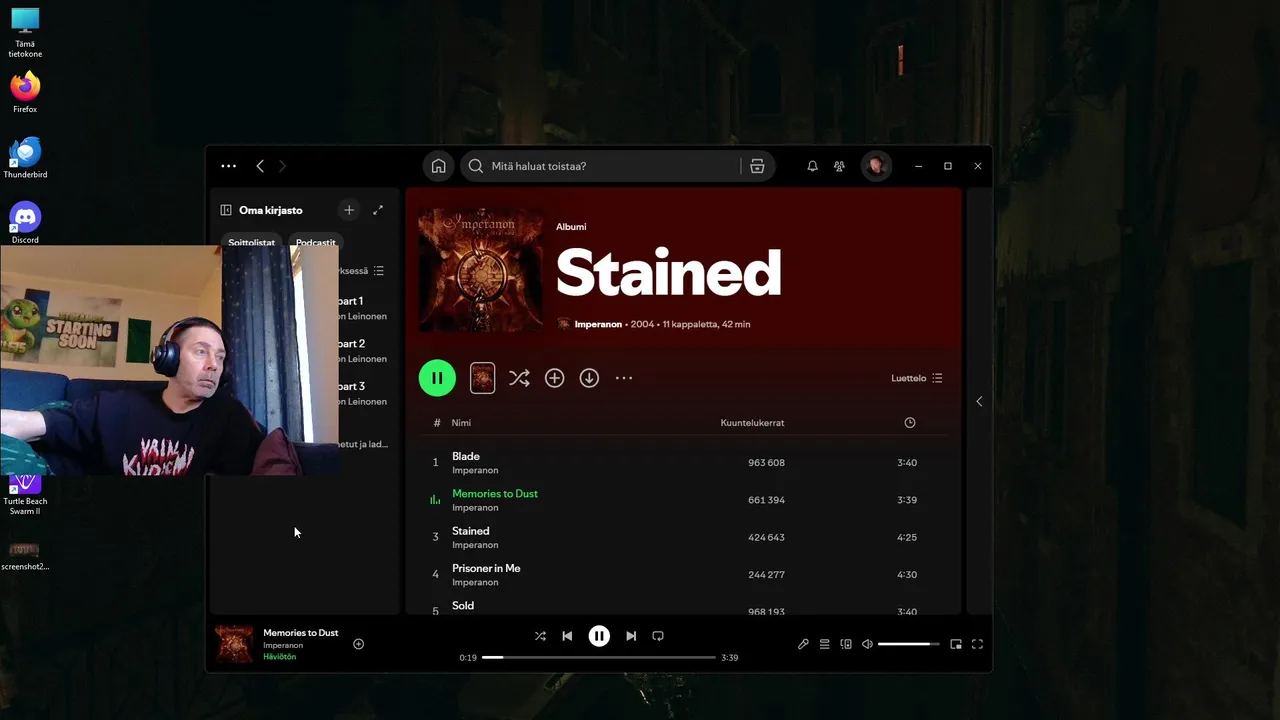Image resolution: width=1280 pixels, height=720 pixels.
Task: Open Tämä tietokone desktop icon
Action: tap(25, 32)
